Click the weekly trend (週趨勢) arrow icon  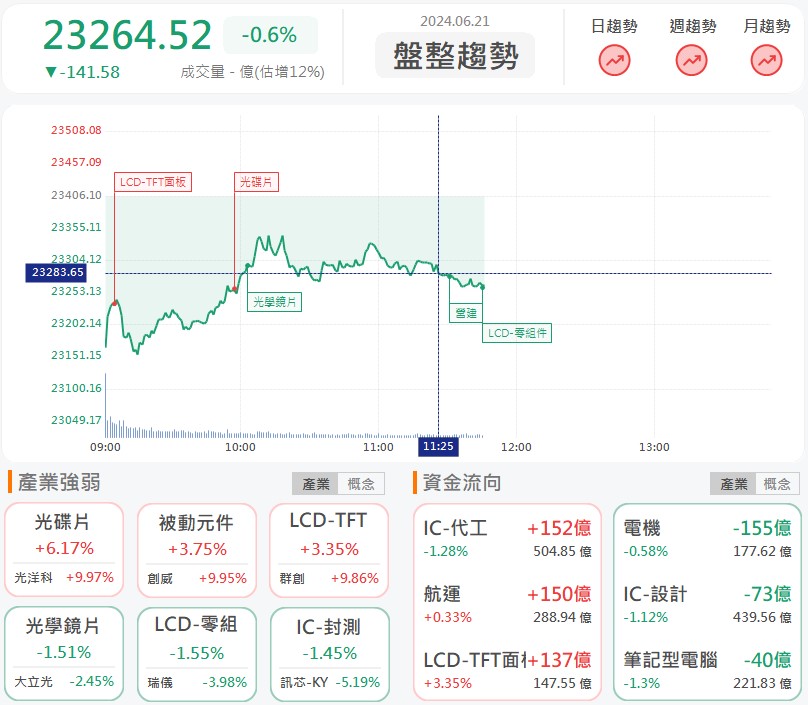(x=692, y=60)
